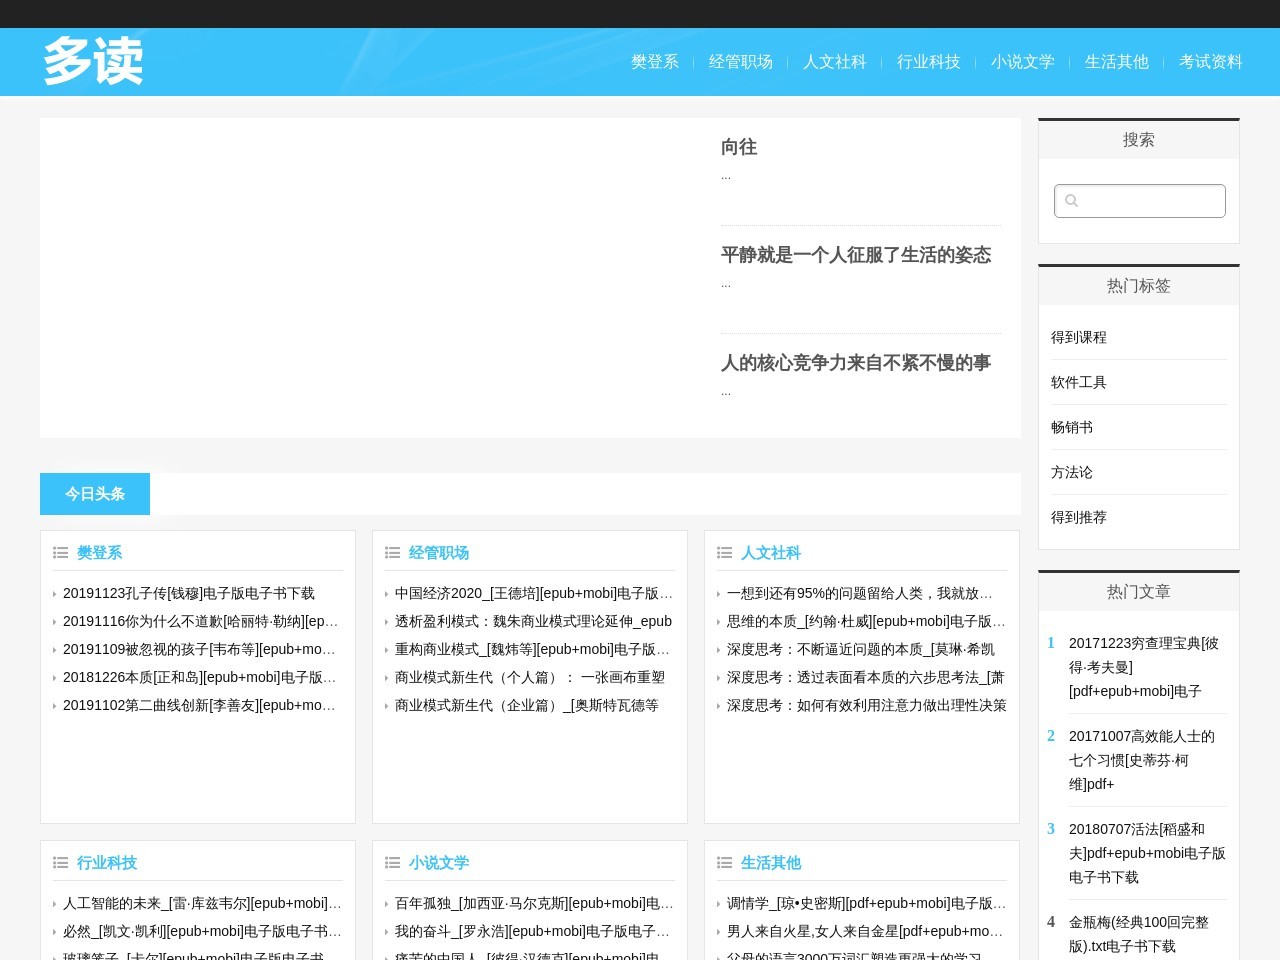The width and height of the screenshot is (1280, 960).
Task: Open featured article 向往
Action: (739, 147)
